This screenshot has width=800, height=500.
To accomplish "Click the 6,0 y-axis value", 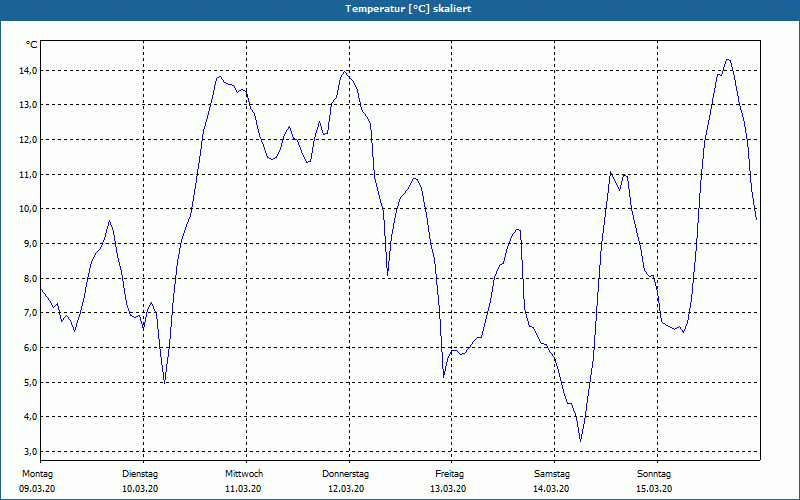I will coord(31,347).
